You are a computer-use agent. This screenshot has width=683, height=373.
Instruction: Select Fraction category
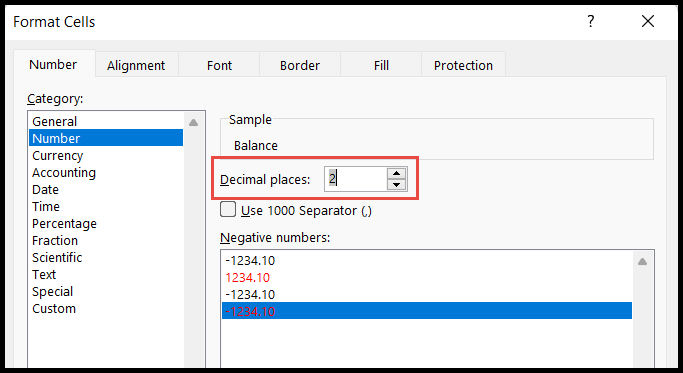coord(106,240)
